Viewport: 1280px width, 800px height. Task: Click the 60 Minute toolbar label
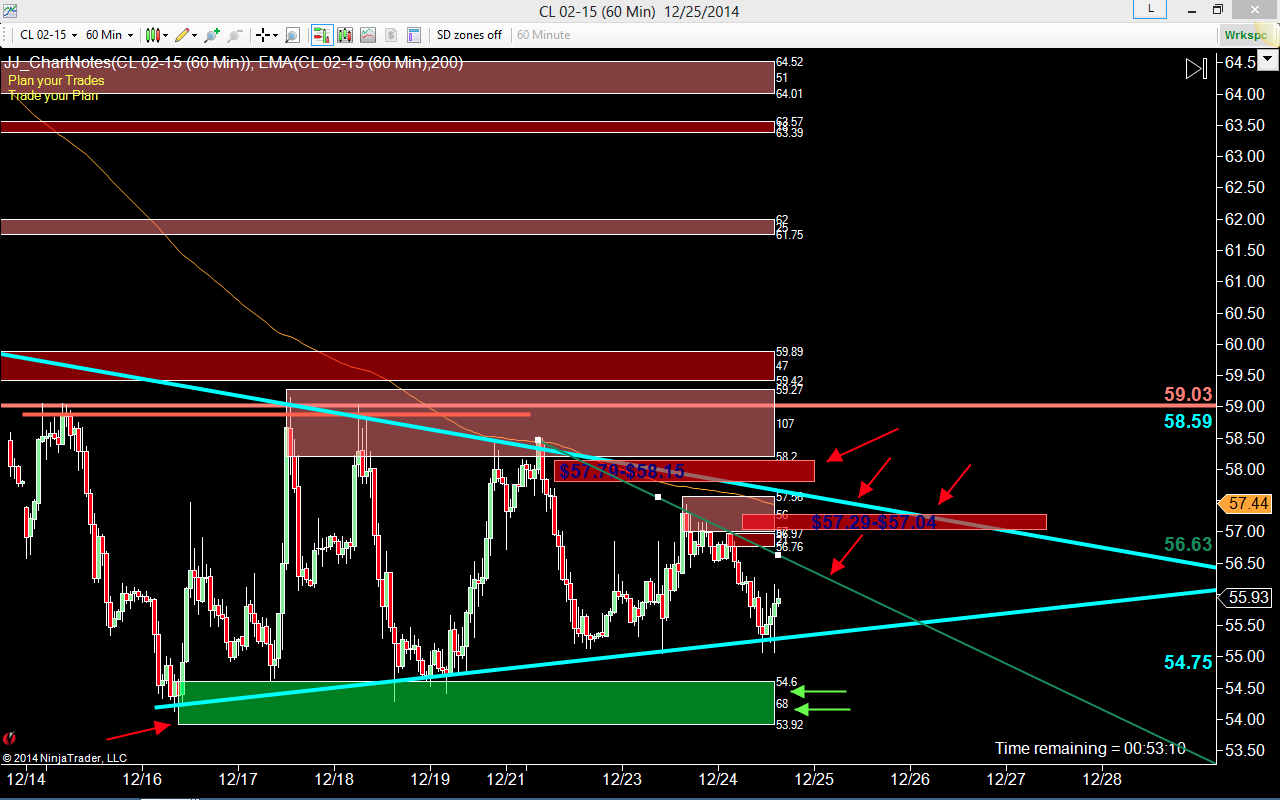[543, 35]
